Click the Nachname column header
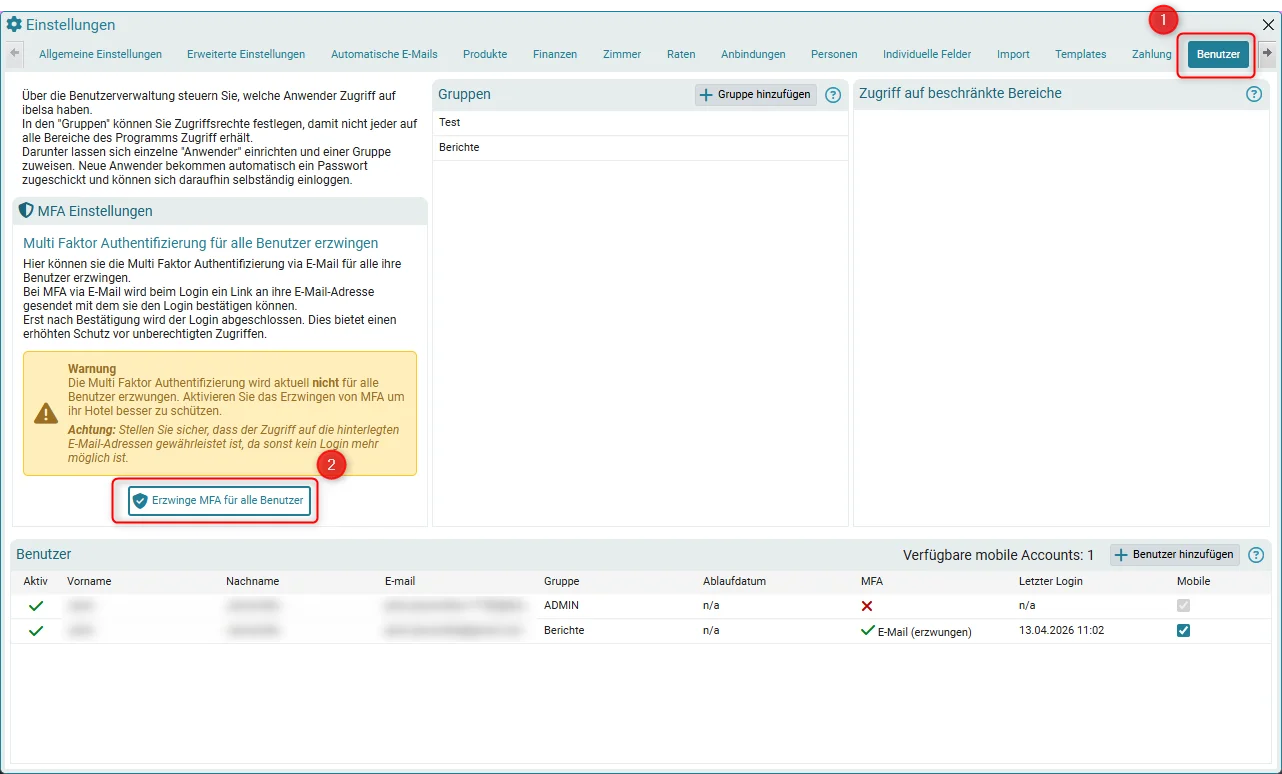The image size is (1282, 774). [253, 581]
